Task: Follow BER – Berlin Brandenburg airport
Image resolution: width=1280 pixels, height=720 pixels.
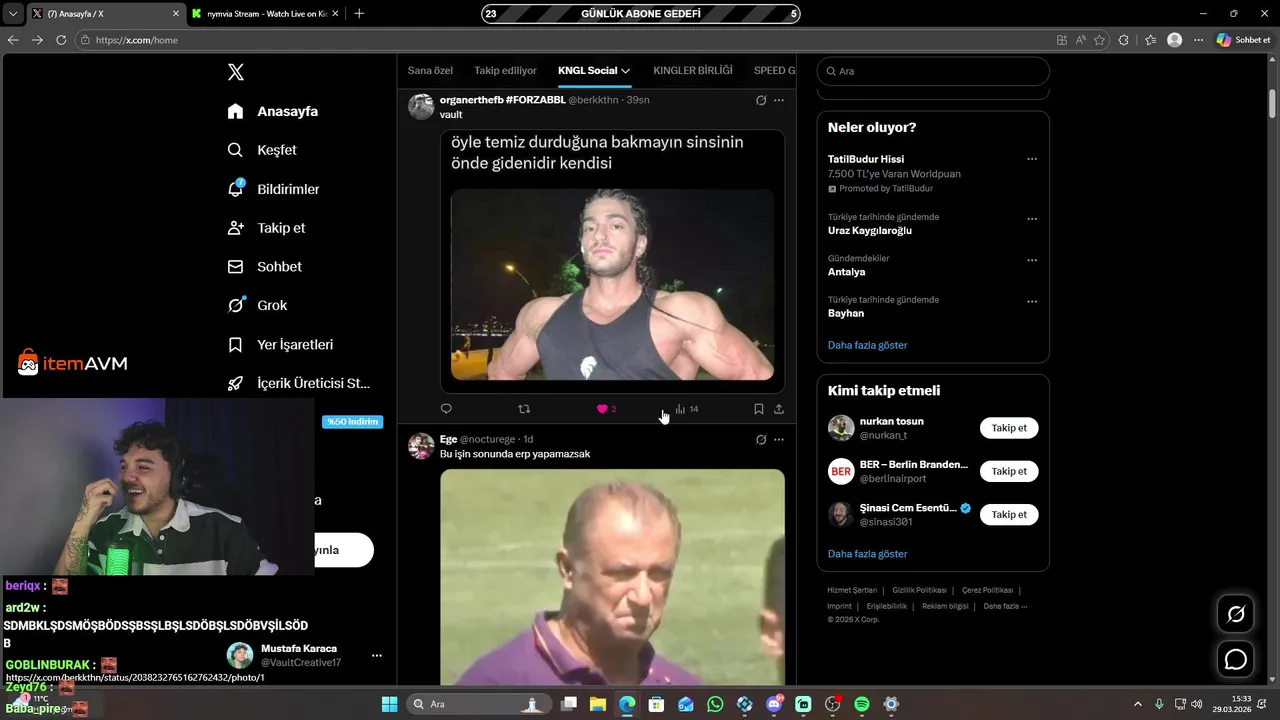Action: pos(1009,471)
